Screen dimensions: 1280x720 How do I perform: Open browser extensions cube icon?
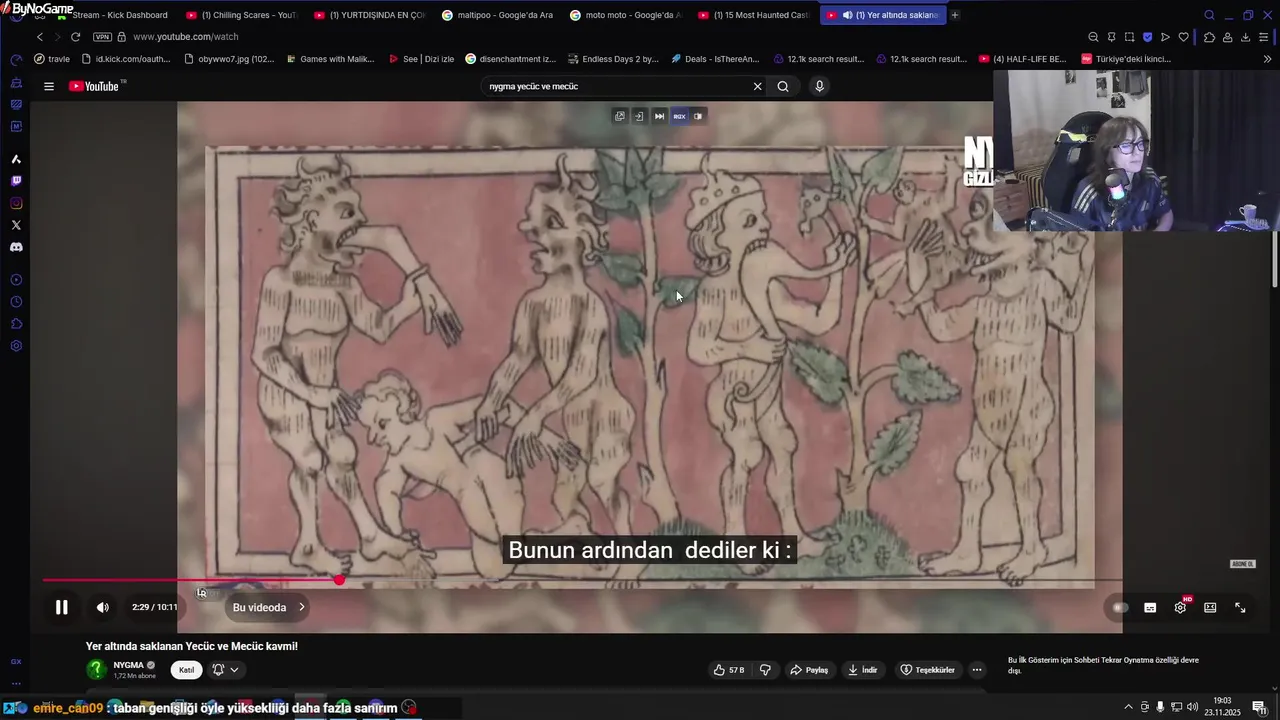point(1209,37)
